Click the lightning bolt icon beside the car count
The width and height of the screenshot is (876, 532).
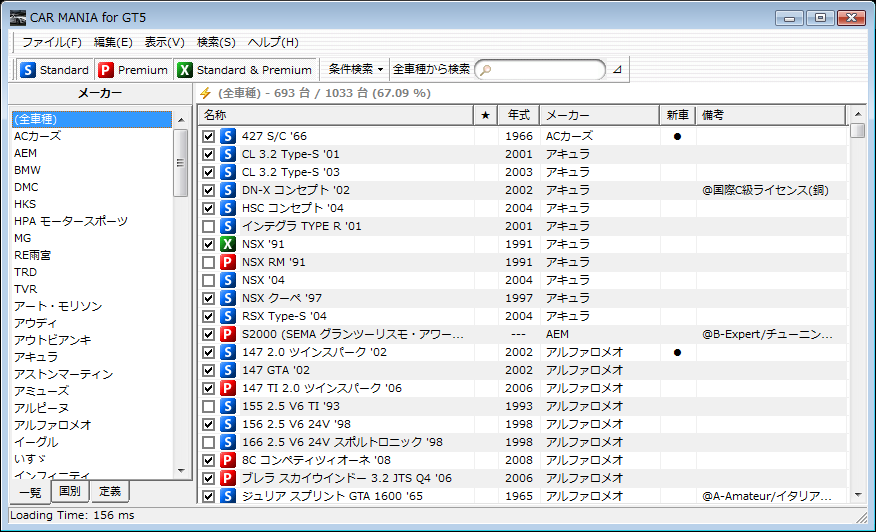(206, 93)
